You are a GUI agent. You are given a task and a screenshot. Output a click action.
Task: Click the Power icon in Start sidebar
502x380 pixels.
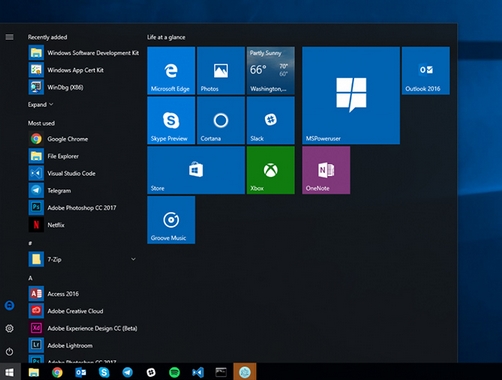coord(10,351)
